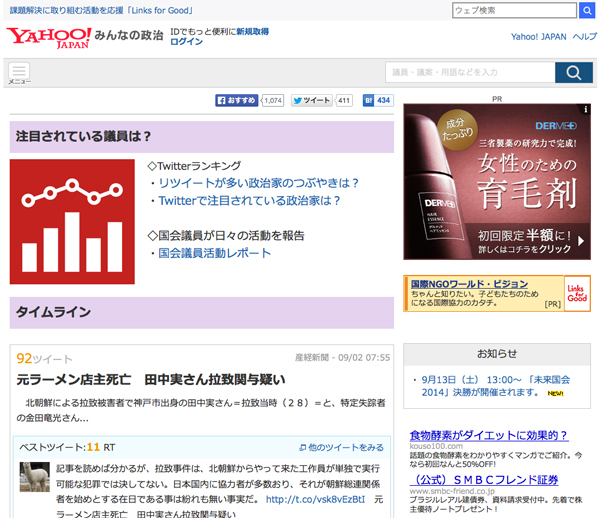Show 他のツイートをみる for this article
Viewport: 600px width, 518px height.
click(342, 447)
